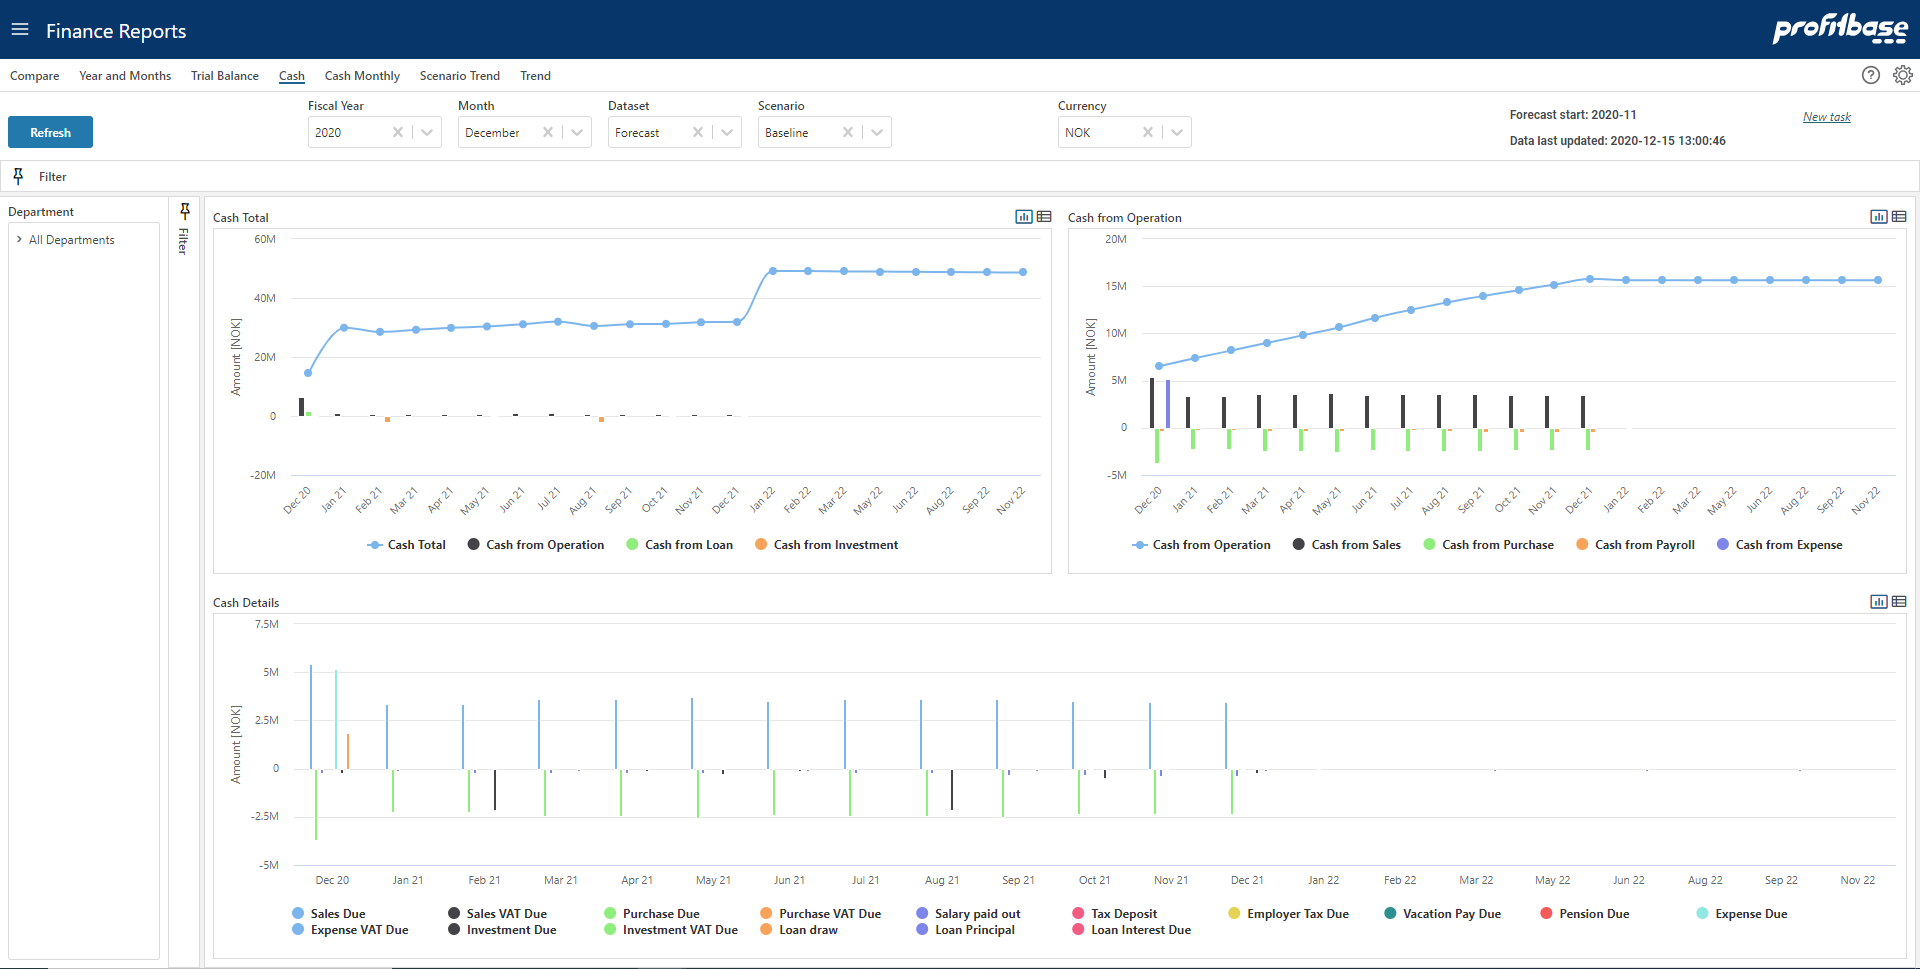
Task: Clear the Fiscal Year 2020 selection
Action: pyautogui.click(x=398, y=132)
